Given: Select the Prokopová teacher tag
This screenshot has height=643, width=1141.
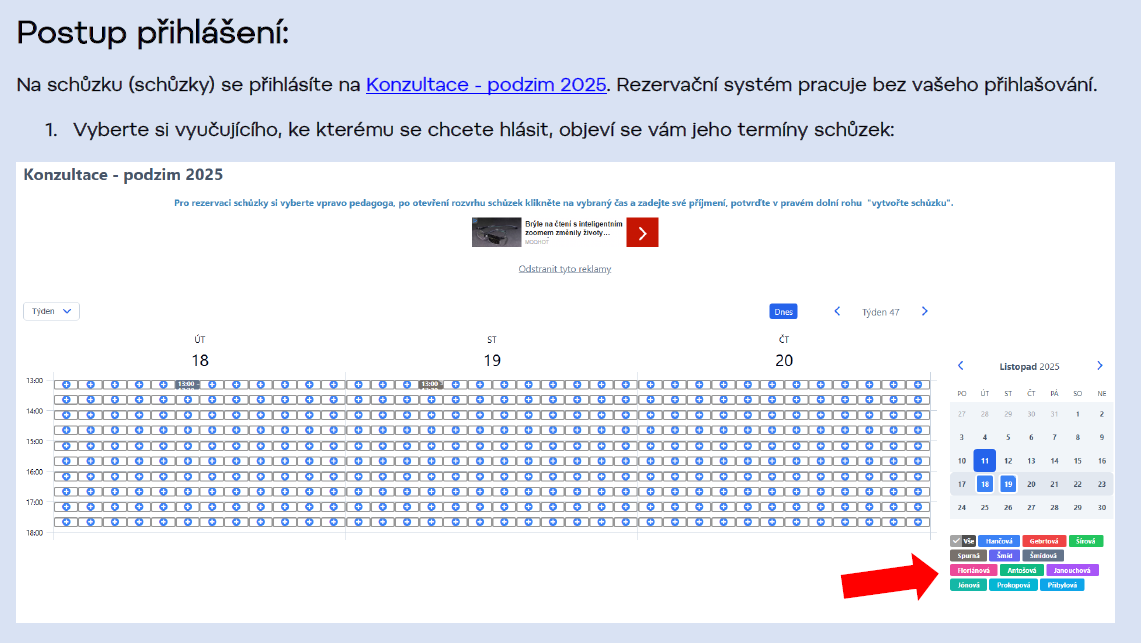Looking at the screenshot, I should point(1013,585).
